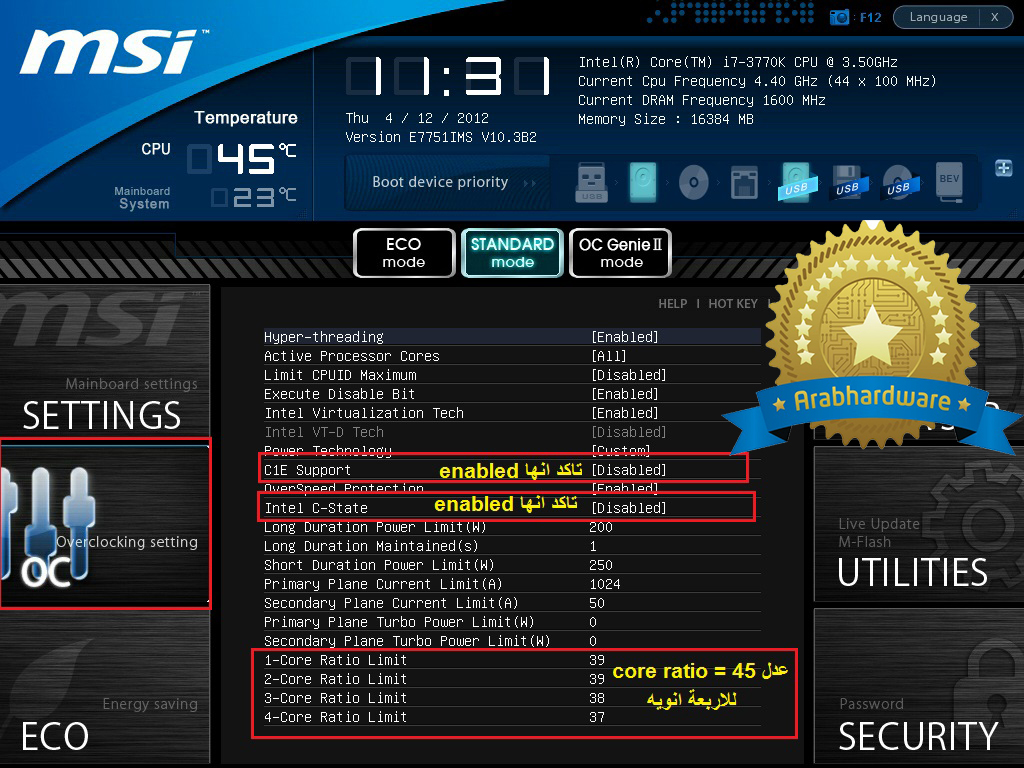The width and height of the screenshot is (1024, 768).
Task: Click the greyed Intel VT-D Tech row
Action: 512,432
